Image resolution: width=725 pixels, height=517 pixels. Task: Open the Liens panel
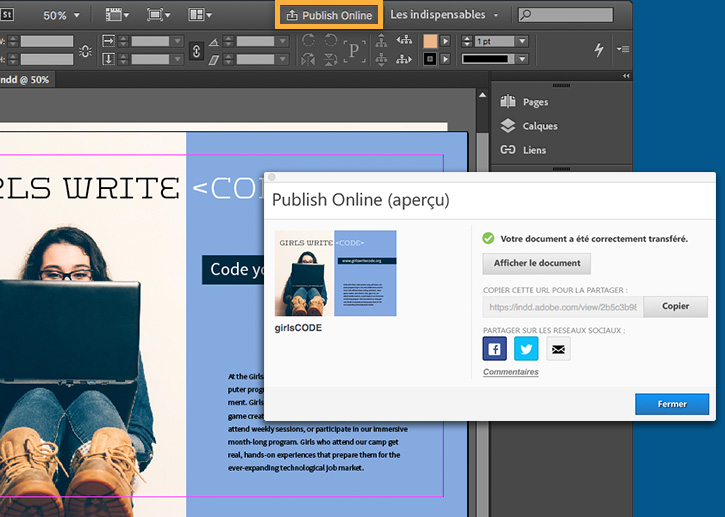click(534, 150)
